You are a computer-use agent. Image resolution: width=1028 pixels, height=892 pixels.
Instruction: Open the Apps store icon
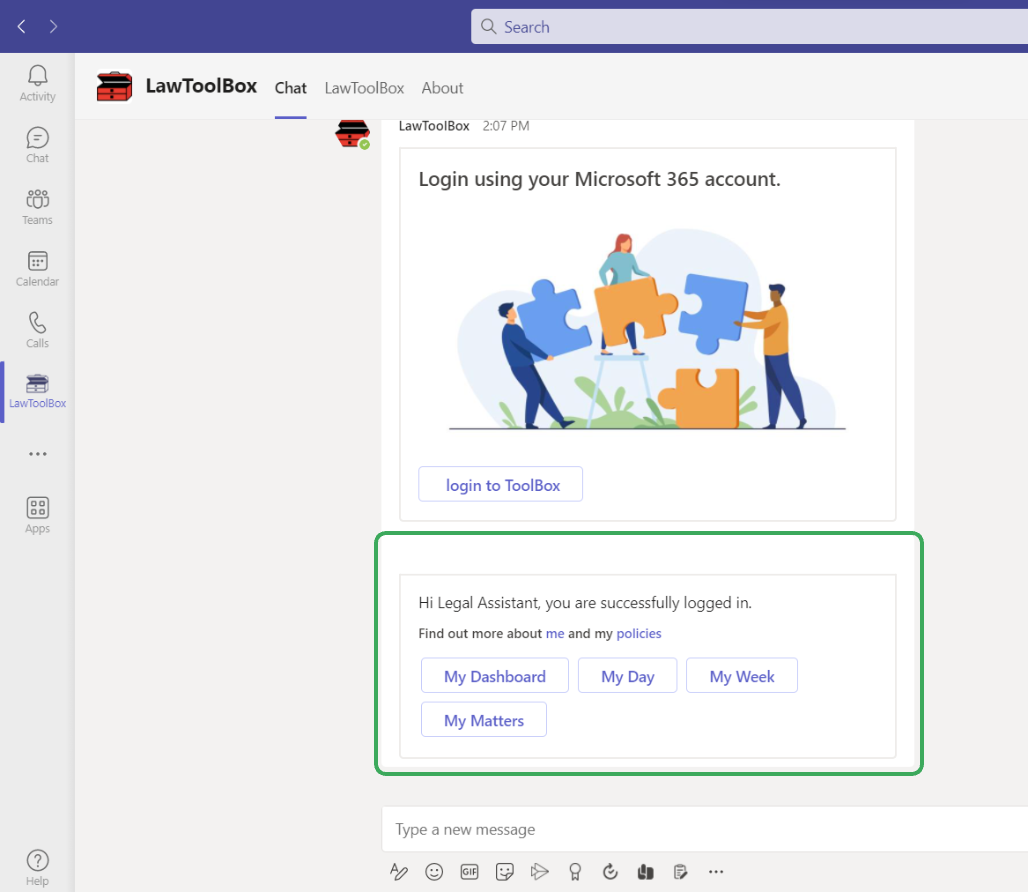click(37, 515)
